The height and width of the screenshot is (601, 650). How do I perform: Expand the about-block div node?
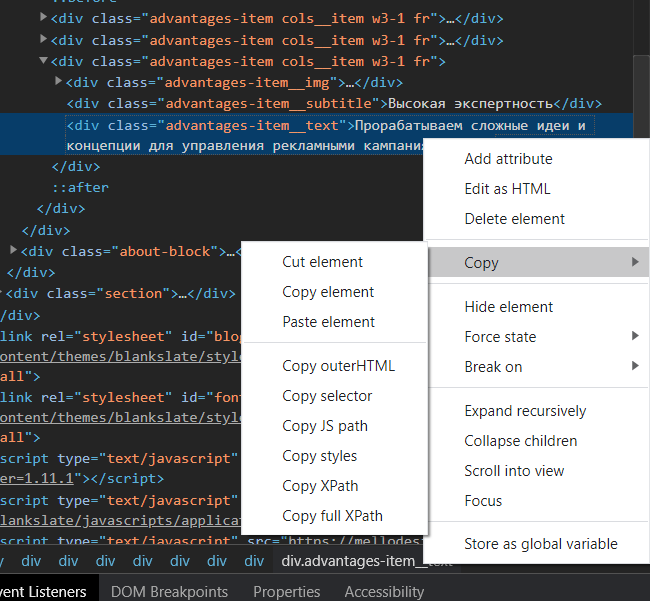pyautogui.click(x=13, y=250)
